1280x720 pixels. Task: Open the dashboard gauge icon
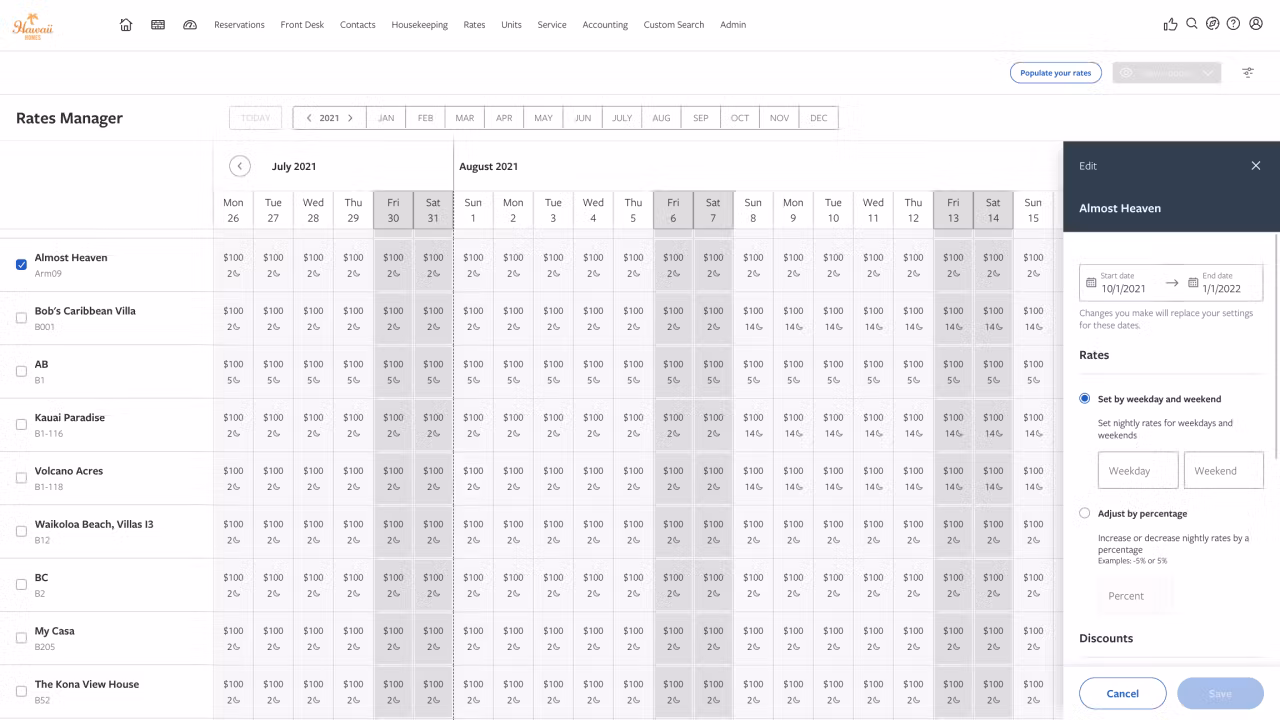click(190, 25)
